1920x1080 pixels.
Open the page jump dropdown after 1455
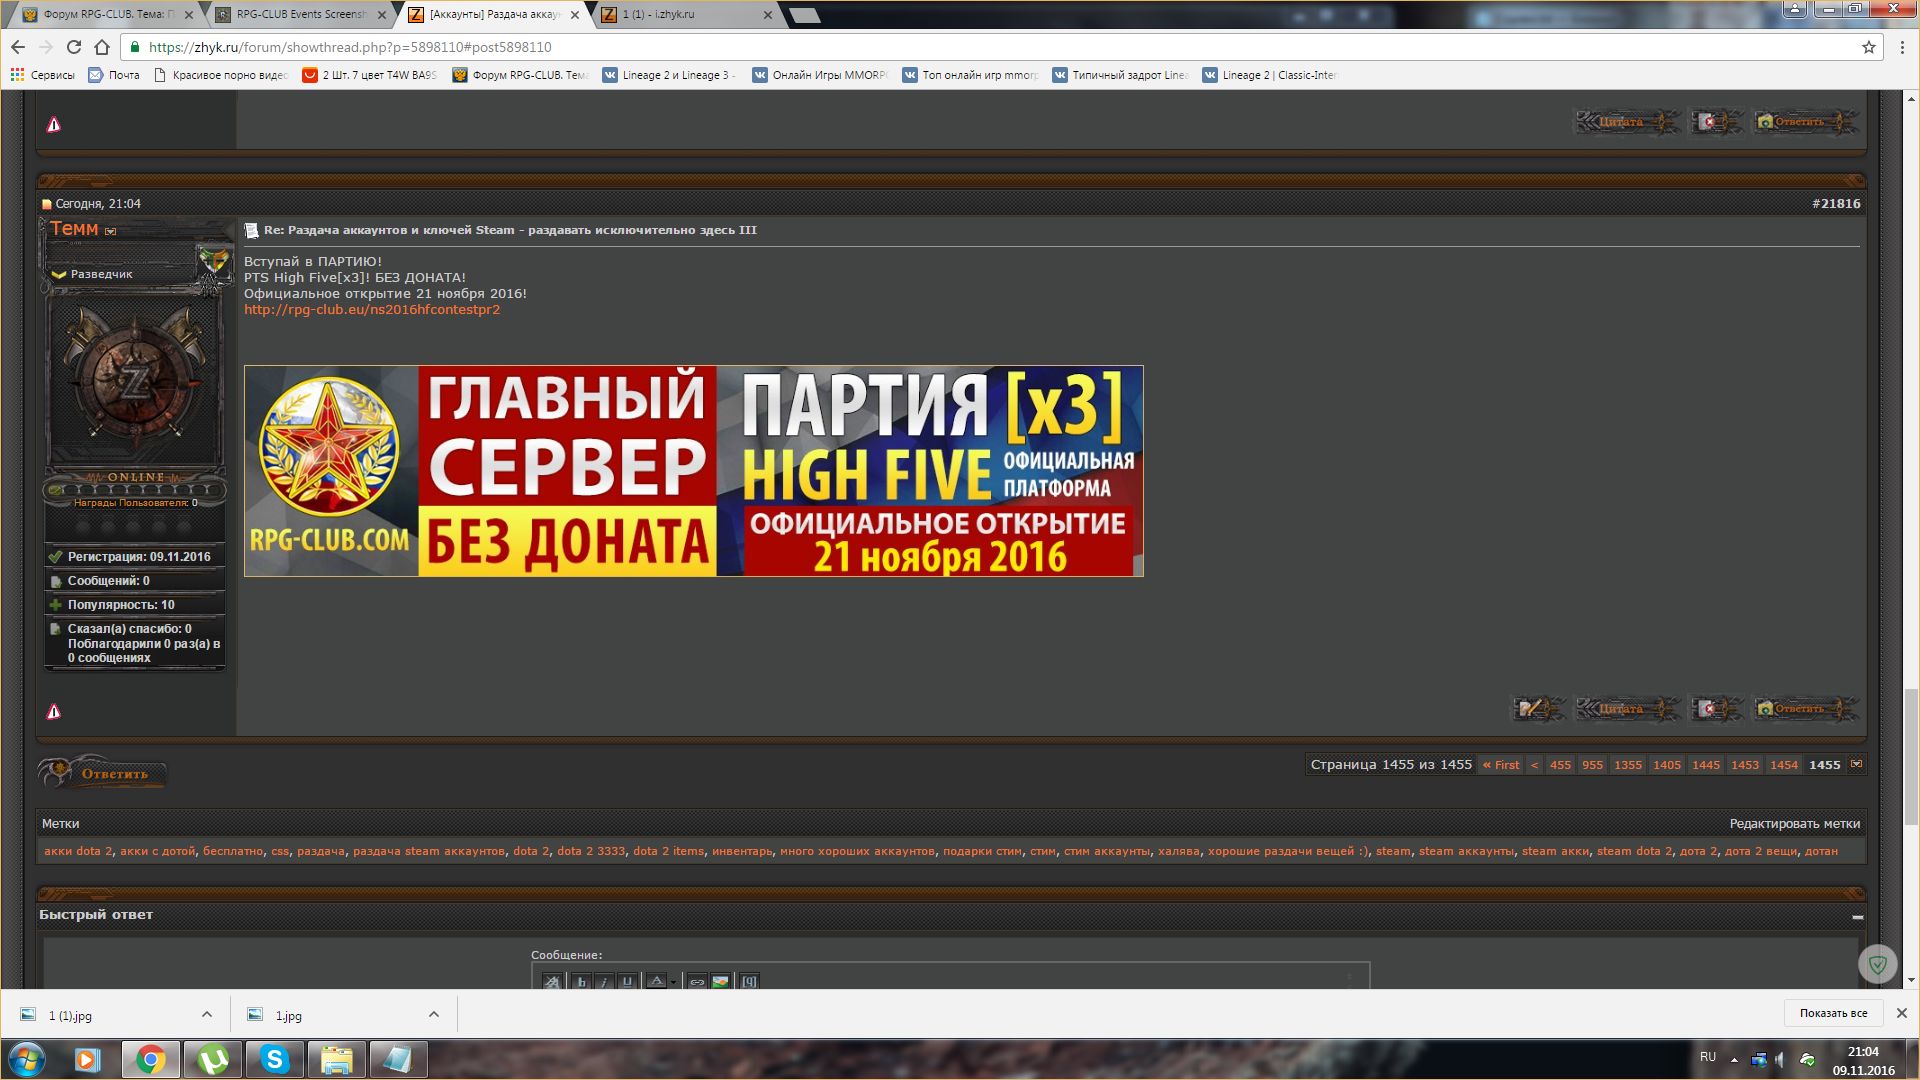tap(1857, 764)
